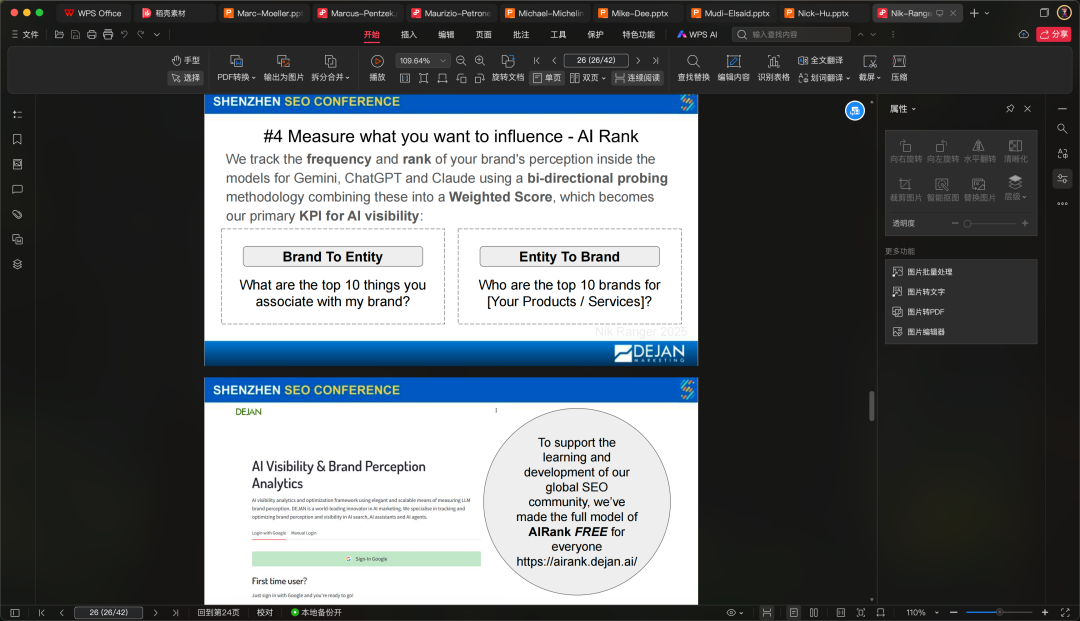Image resolution: width=1080 pixels, height=621 pixels.
Task: Click the 输入查找内容 search field
Action: 791,34
